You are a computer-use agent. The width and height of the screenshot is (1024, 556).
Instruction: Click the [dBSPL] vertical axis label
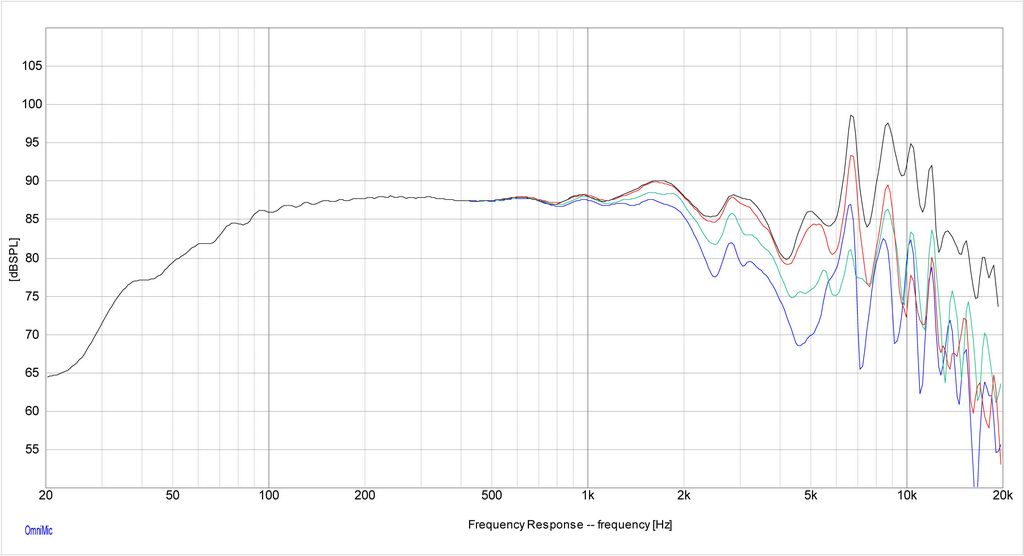coord(14,259)
